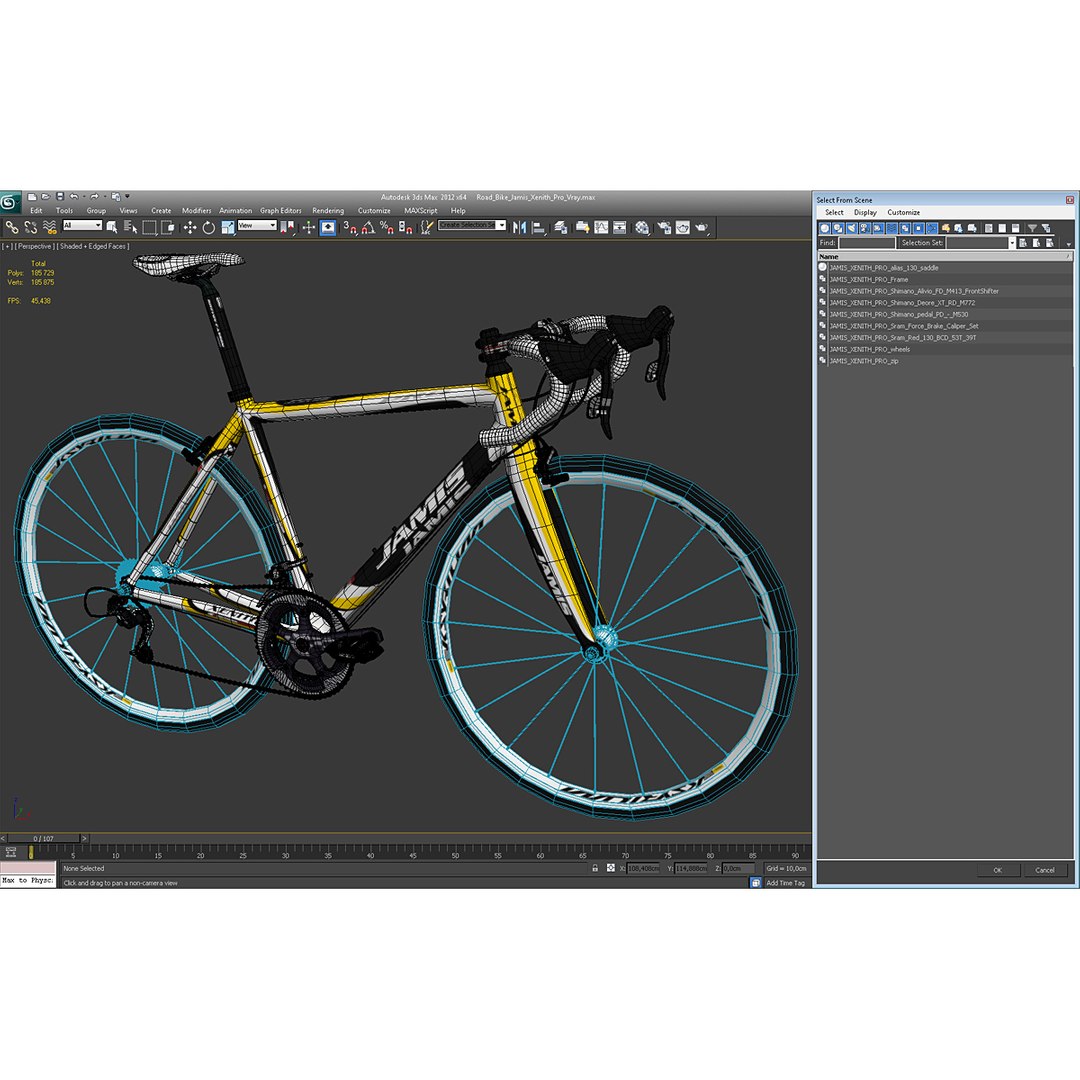Click Cancel in Select From Scene

1045,870
